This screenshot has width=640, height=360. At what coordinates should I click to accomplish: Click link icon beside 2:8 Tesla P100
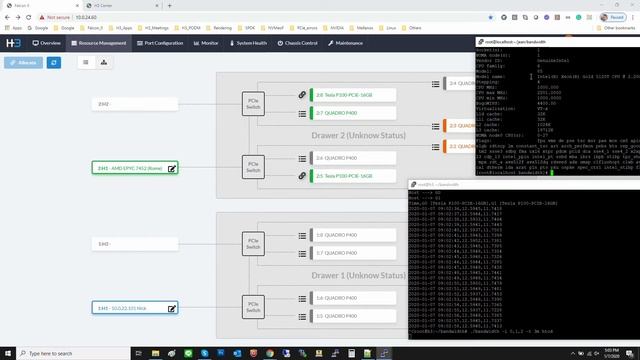302,95
